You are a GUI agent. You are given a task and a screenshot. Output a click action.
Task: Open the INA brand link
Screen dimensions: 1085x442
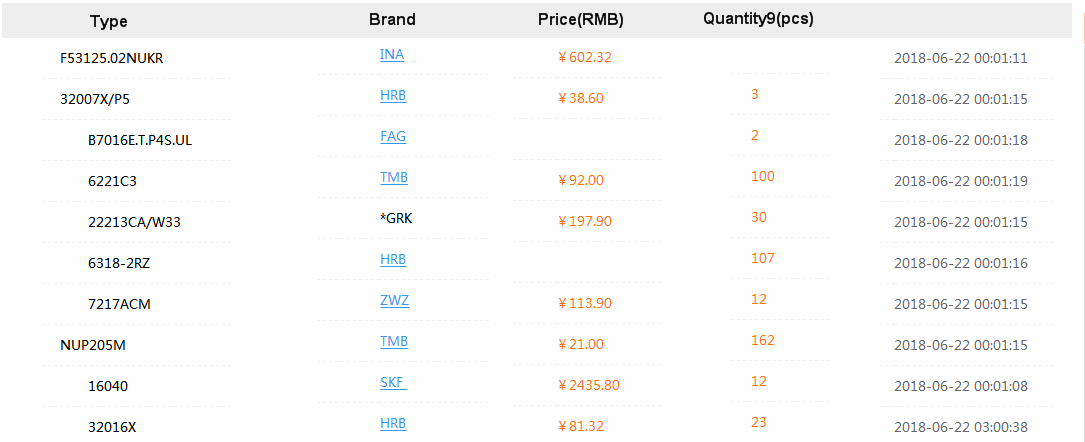click(x=392, y=55)
